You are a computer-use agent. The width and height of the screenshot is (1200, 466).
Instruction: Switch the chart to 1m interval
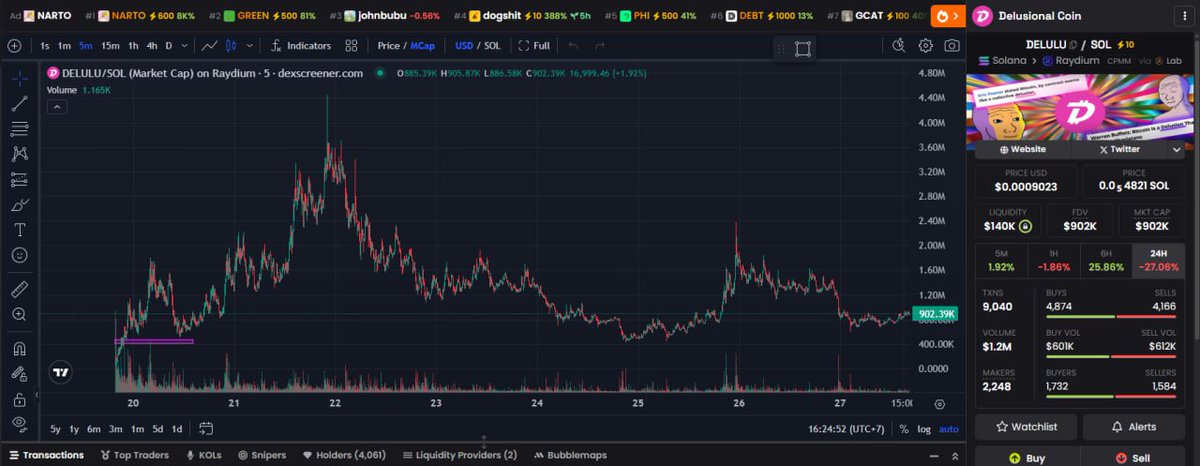click(x=64, y=46)
